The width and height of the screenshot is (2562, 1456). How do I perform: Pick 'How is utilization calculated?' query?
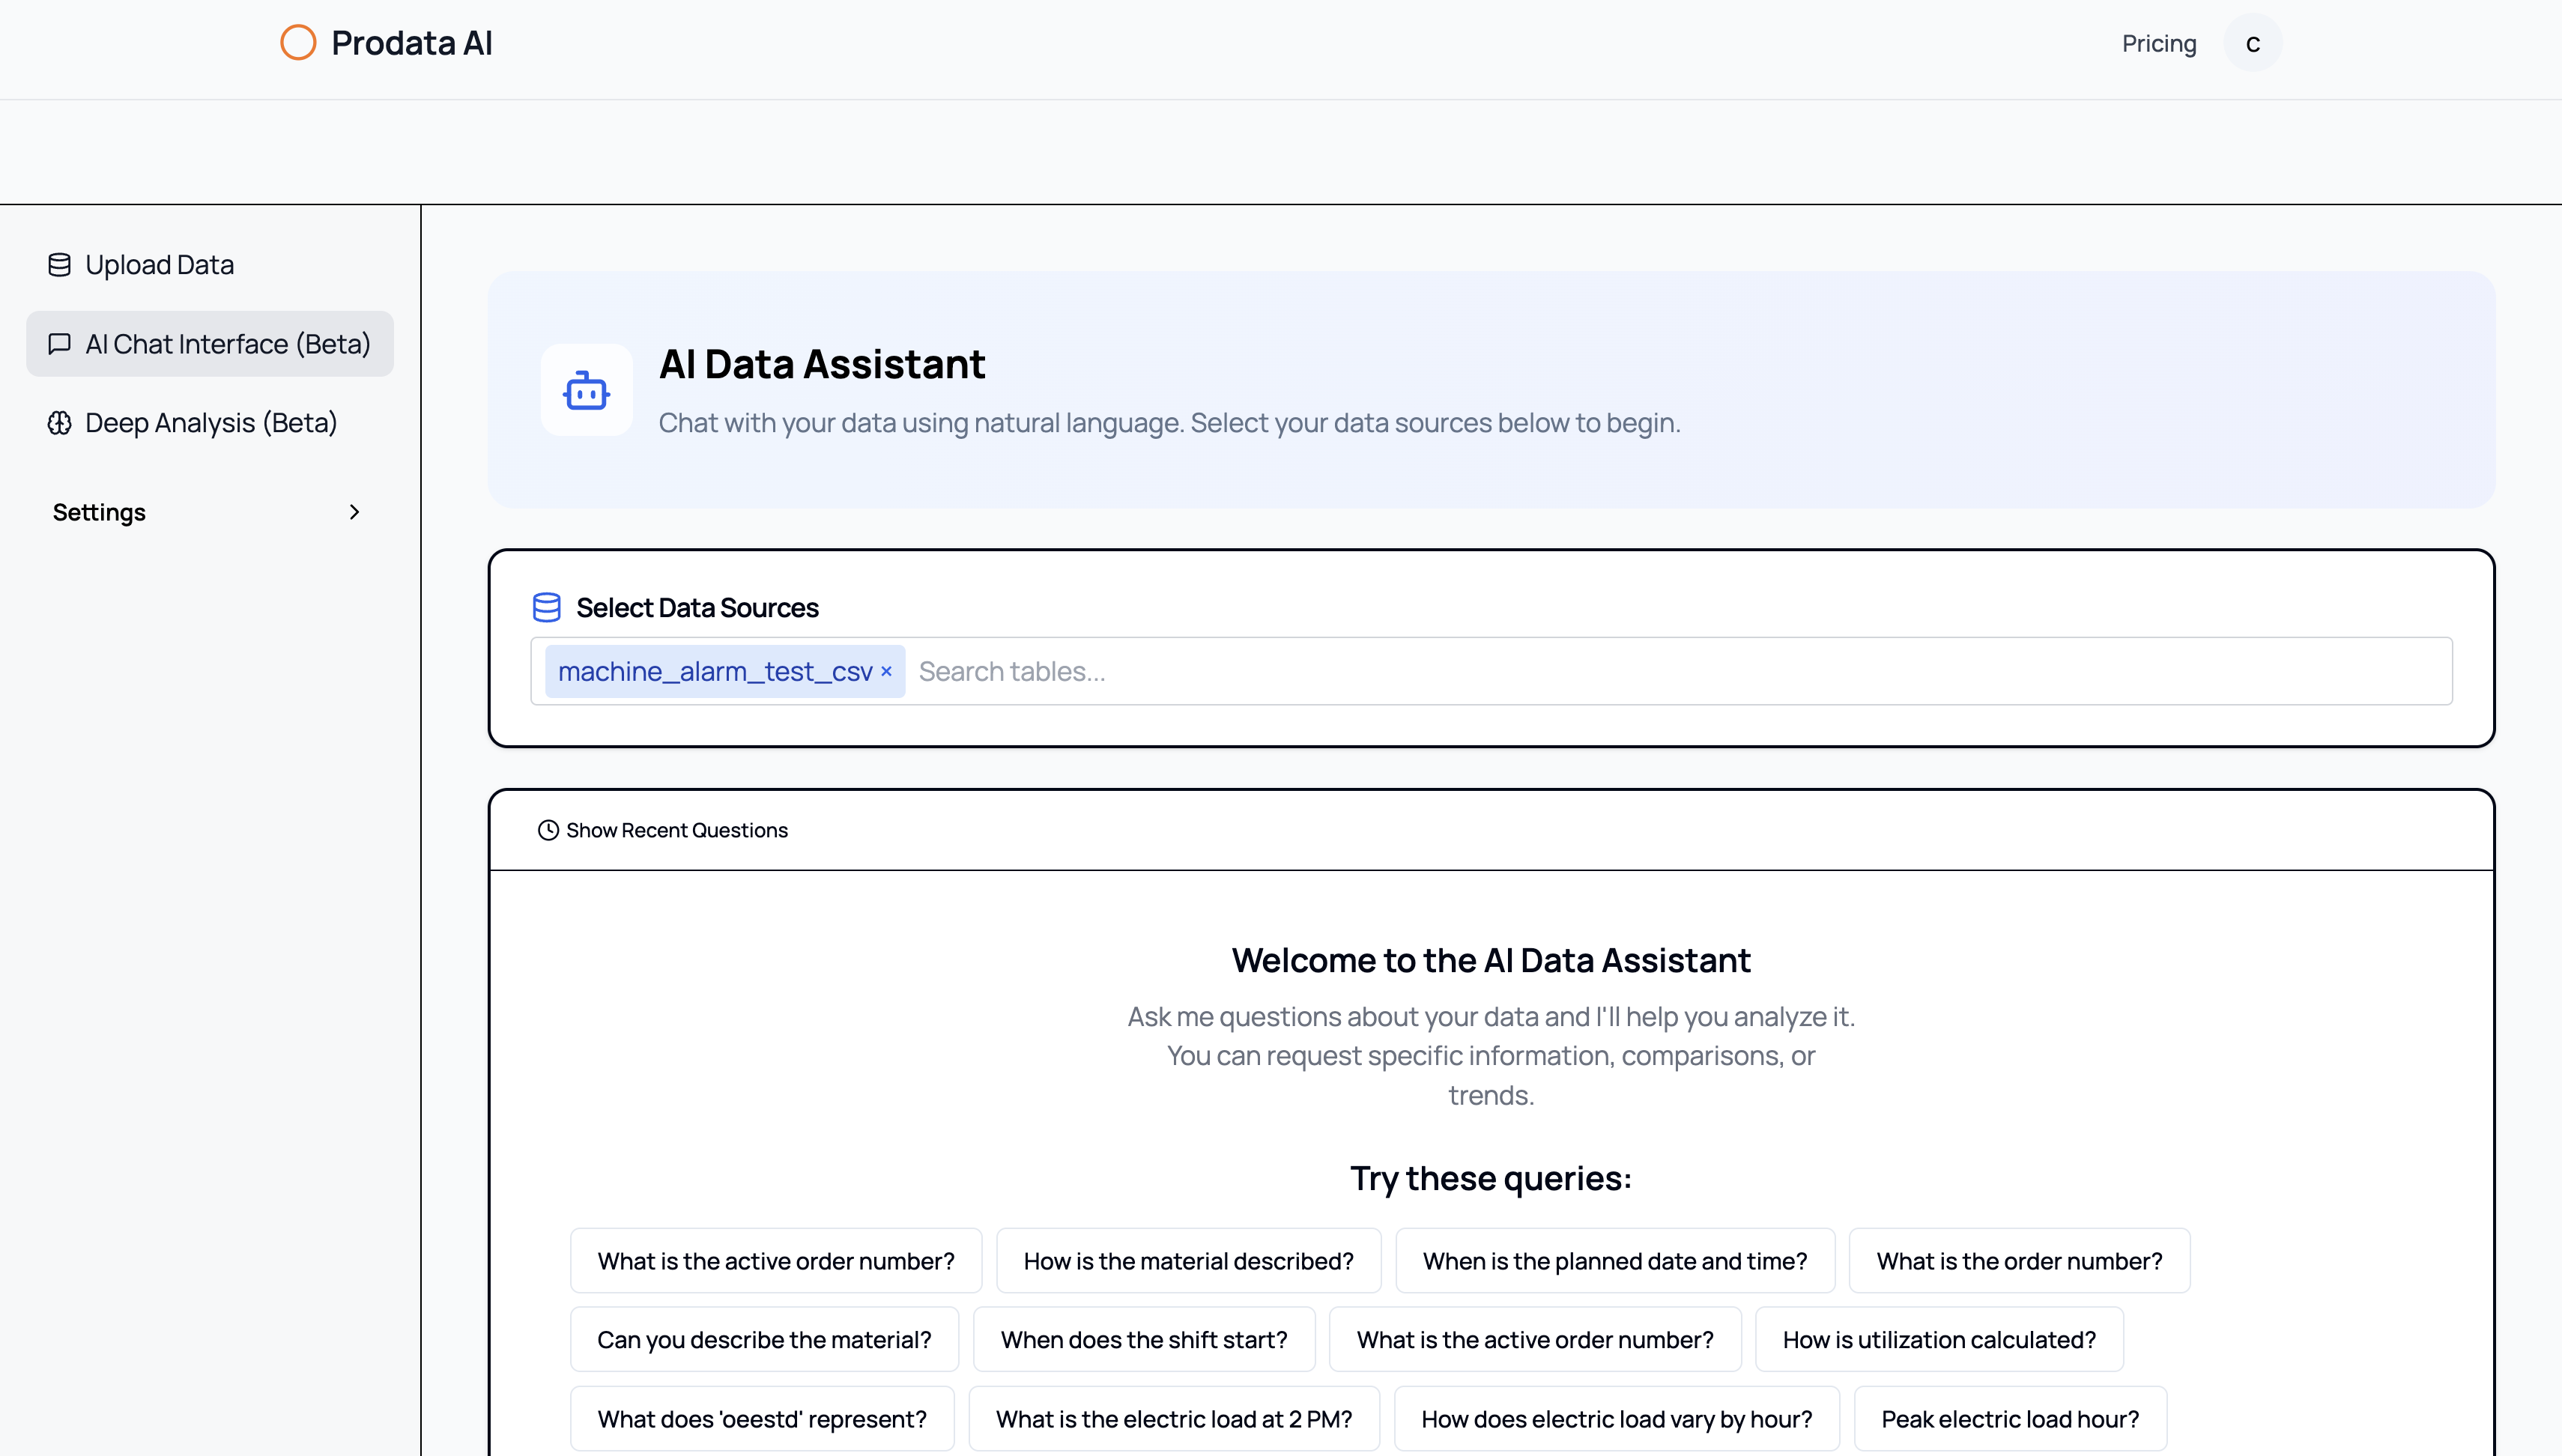(1938, 1340)
